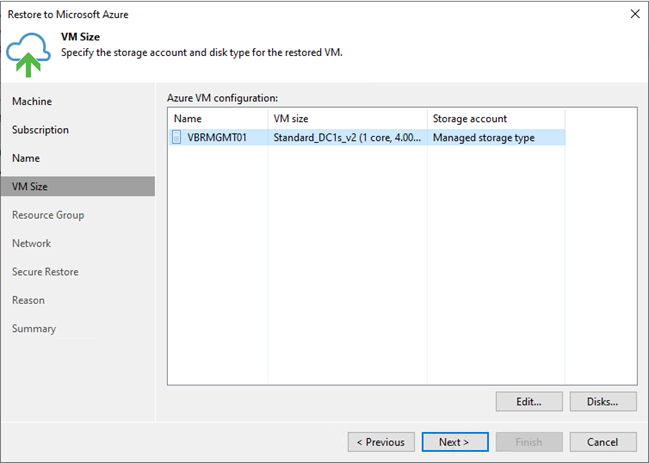
Task: Open the Machine wizard step
Action: [32, 102]
